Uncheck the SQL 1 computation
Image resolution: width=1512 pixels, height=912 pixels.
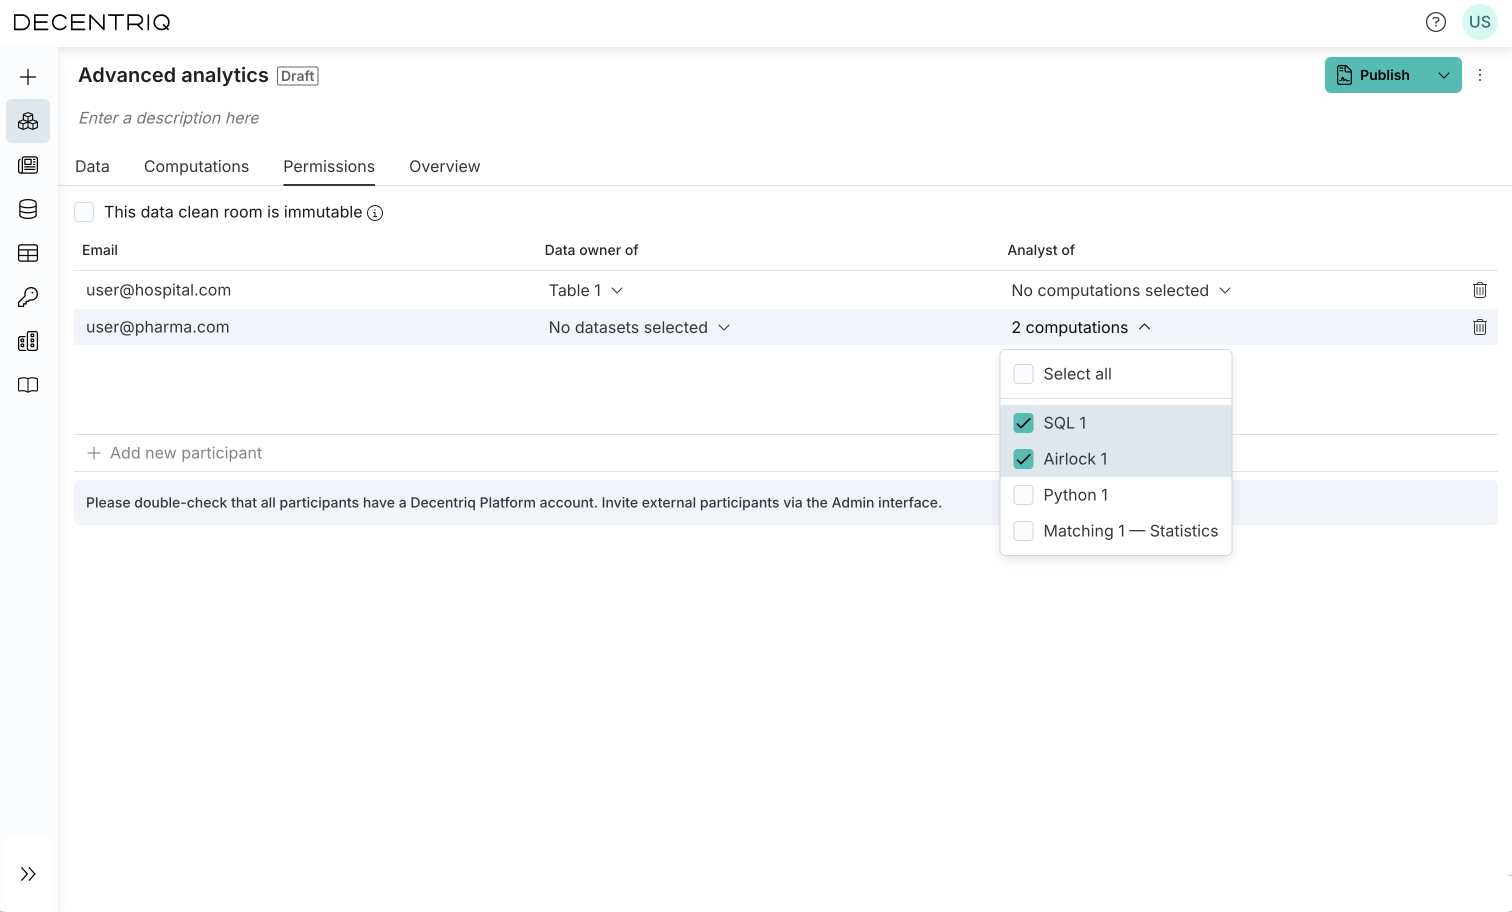click(x=1023, y=422)
